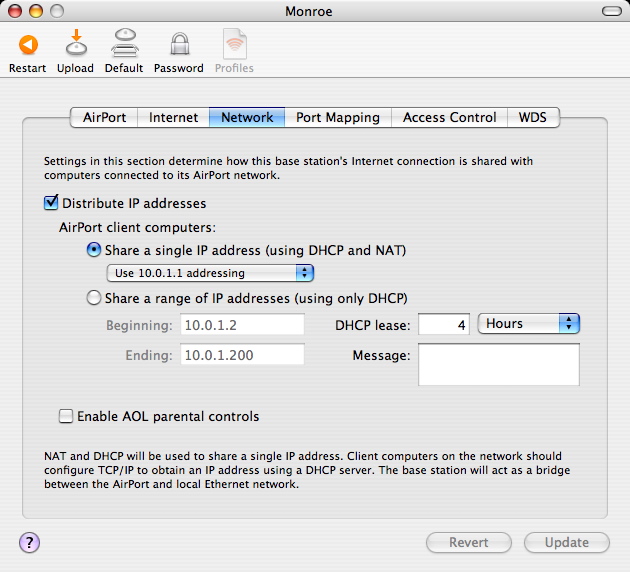The height and width of the screenshot is (572, 630).
Task: Select Share a range of IP addresses
Action: 94,298
